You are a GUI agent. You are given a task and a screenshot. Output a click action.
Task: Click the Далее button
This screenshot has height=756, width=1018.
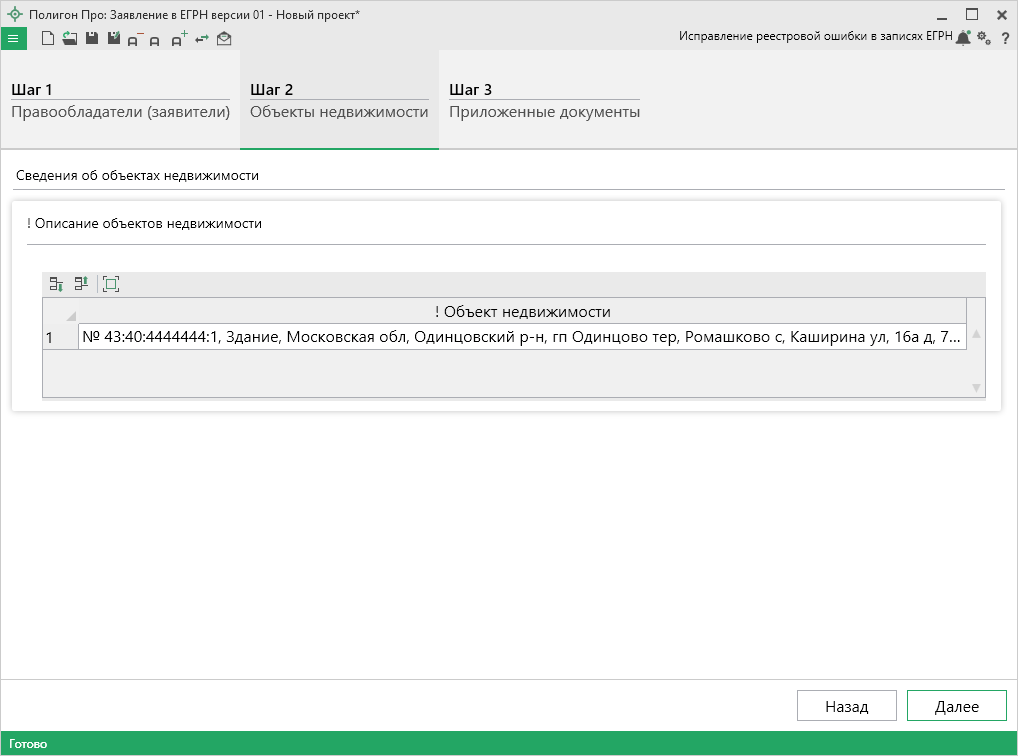956,706
